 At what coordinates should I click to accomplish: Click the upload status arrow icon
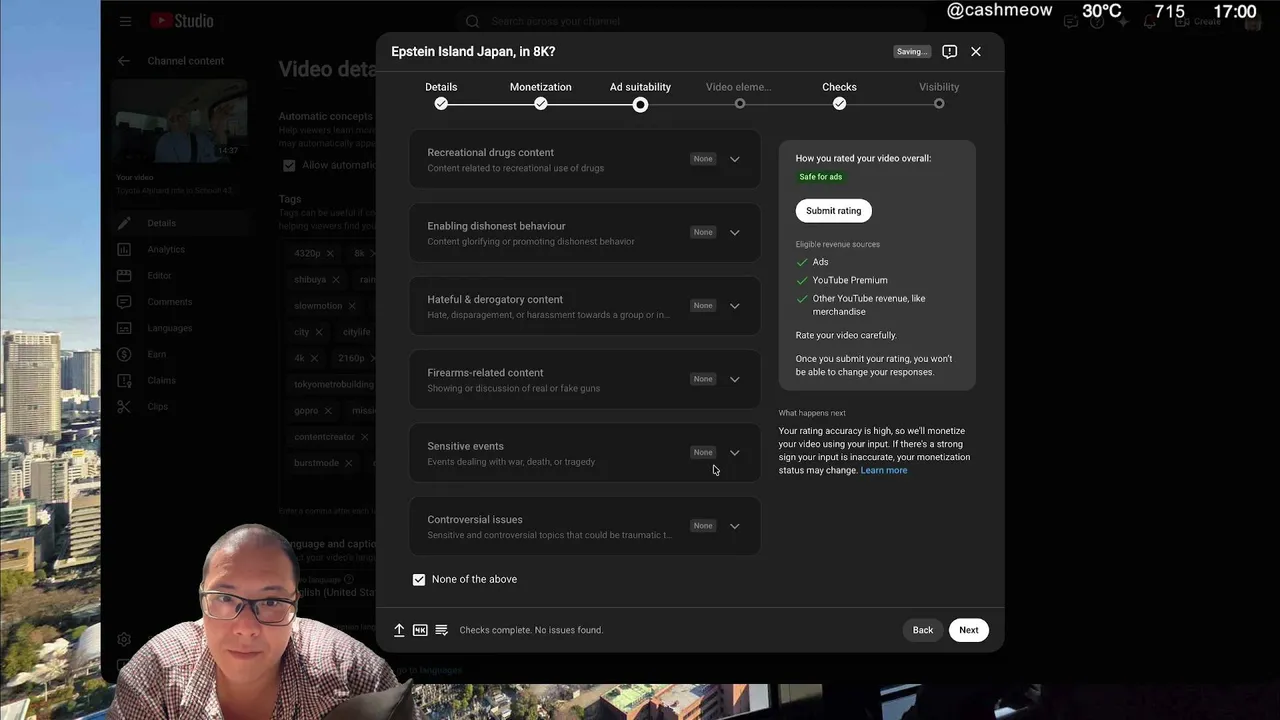coord(399,630)
